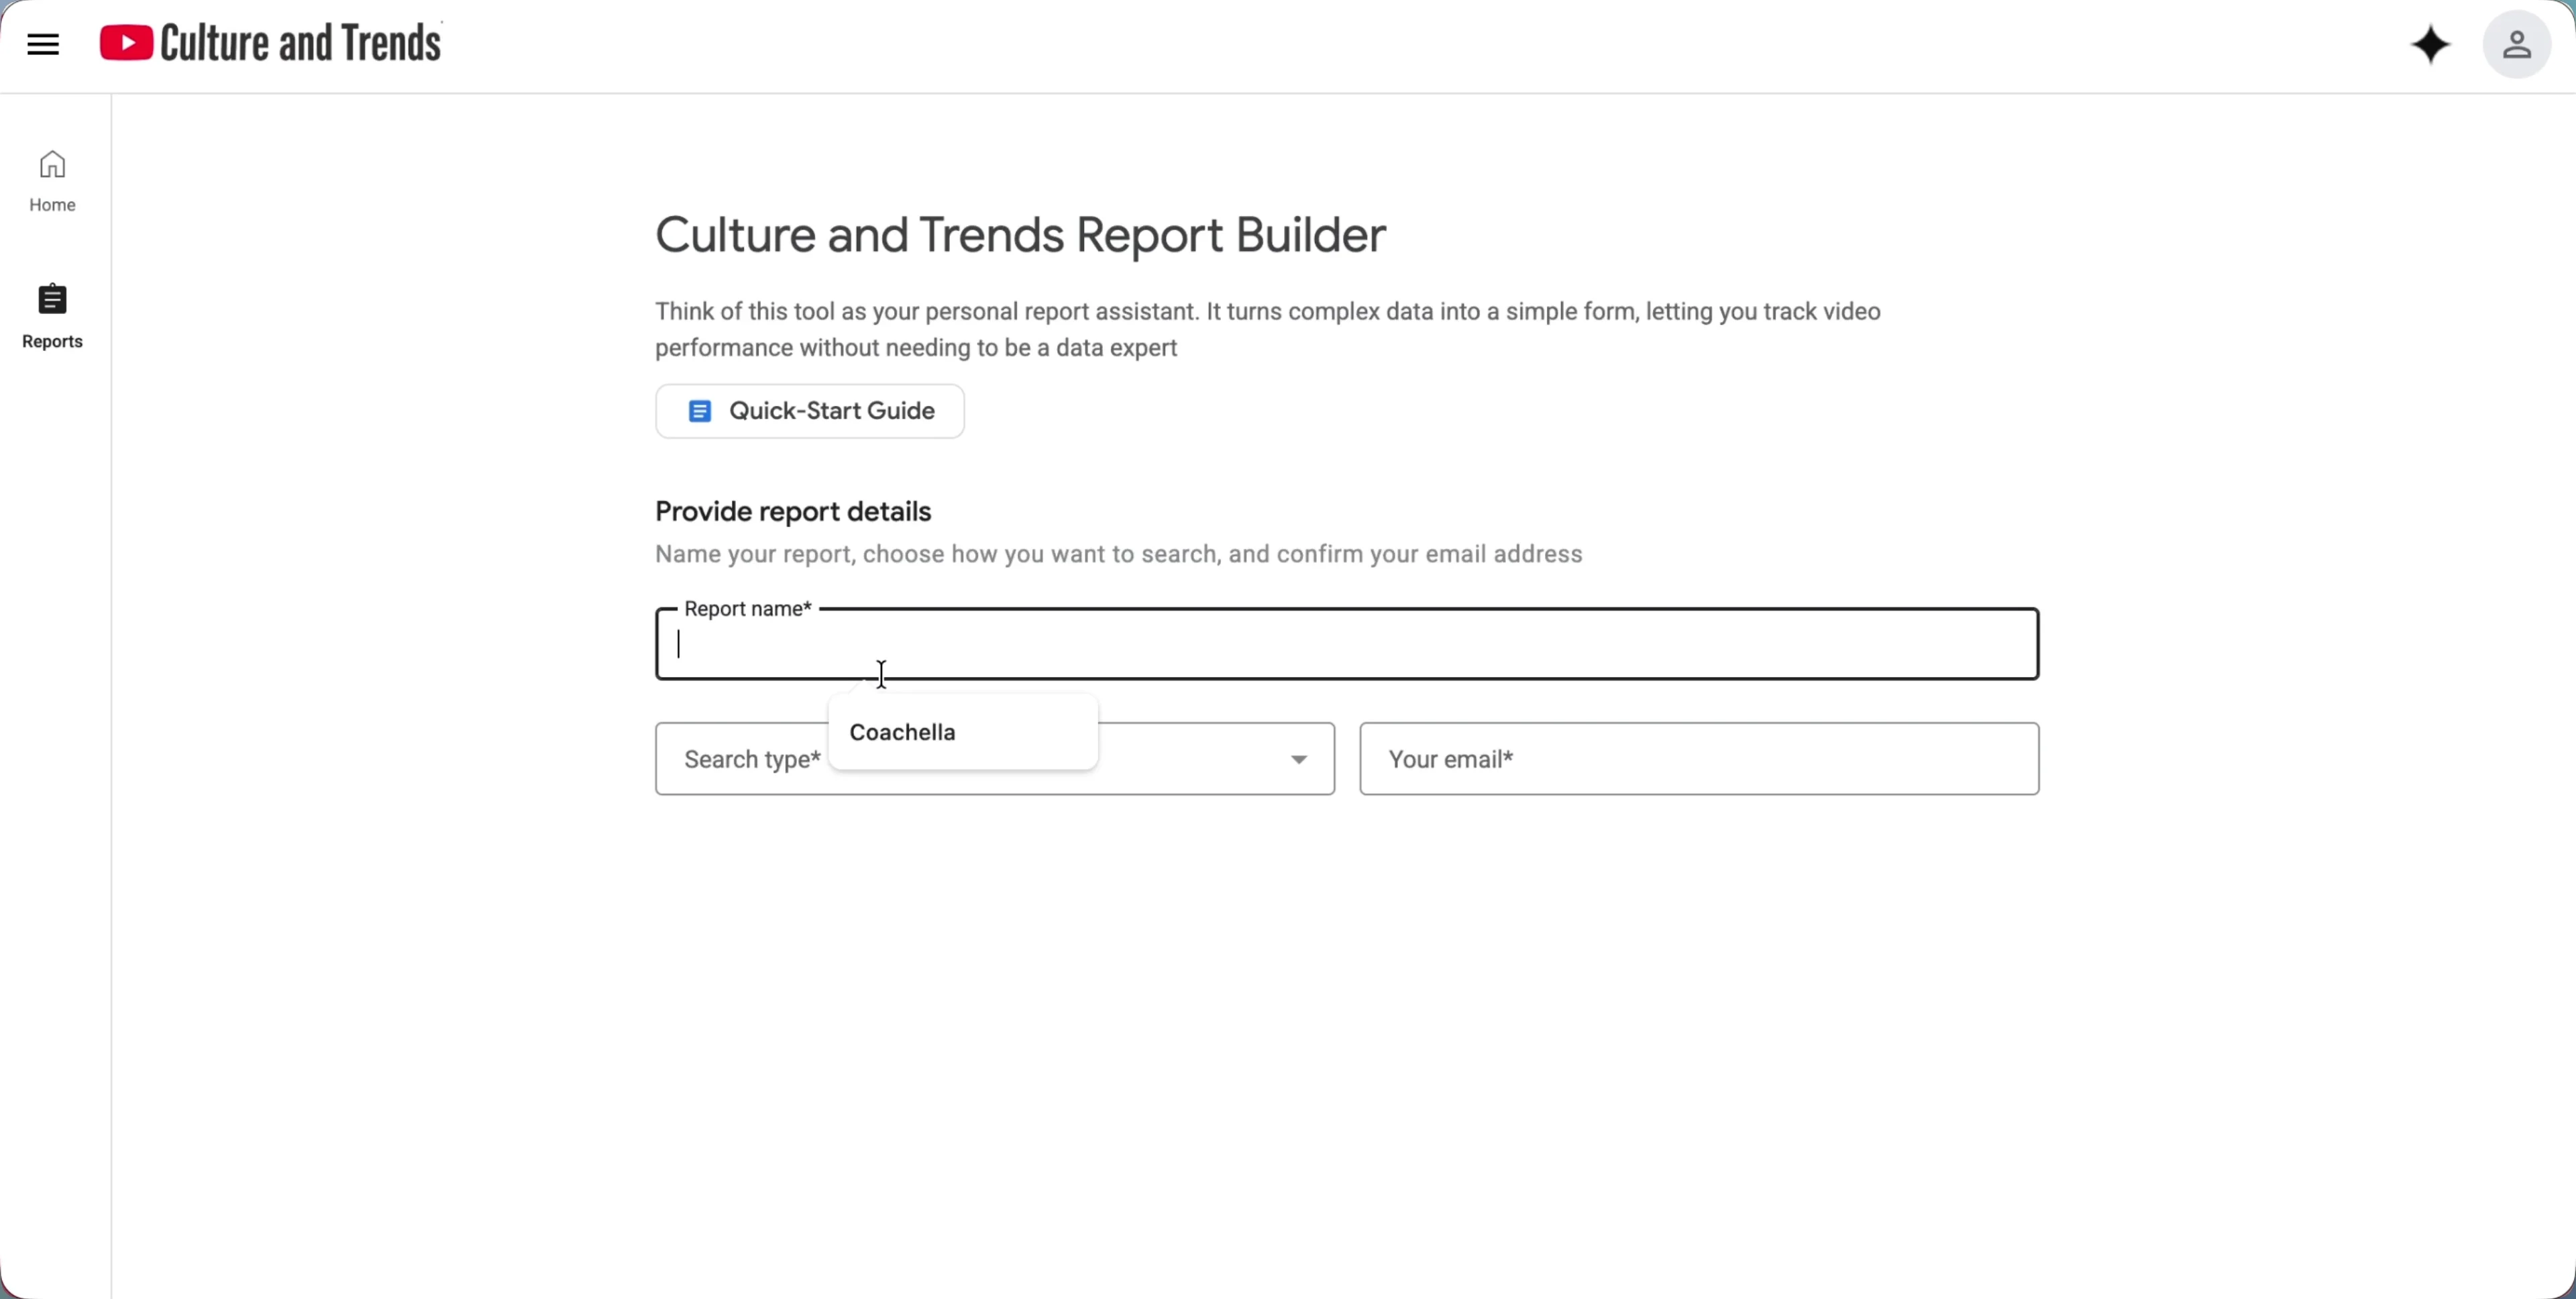Open the Quick-Start Guide button

coord(810,411)
